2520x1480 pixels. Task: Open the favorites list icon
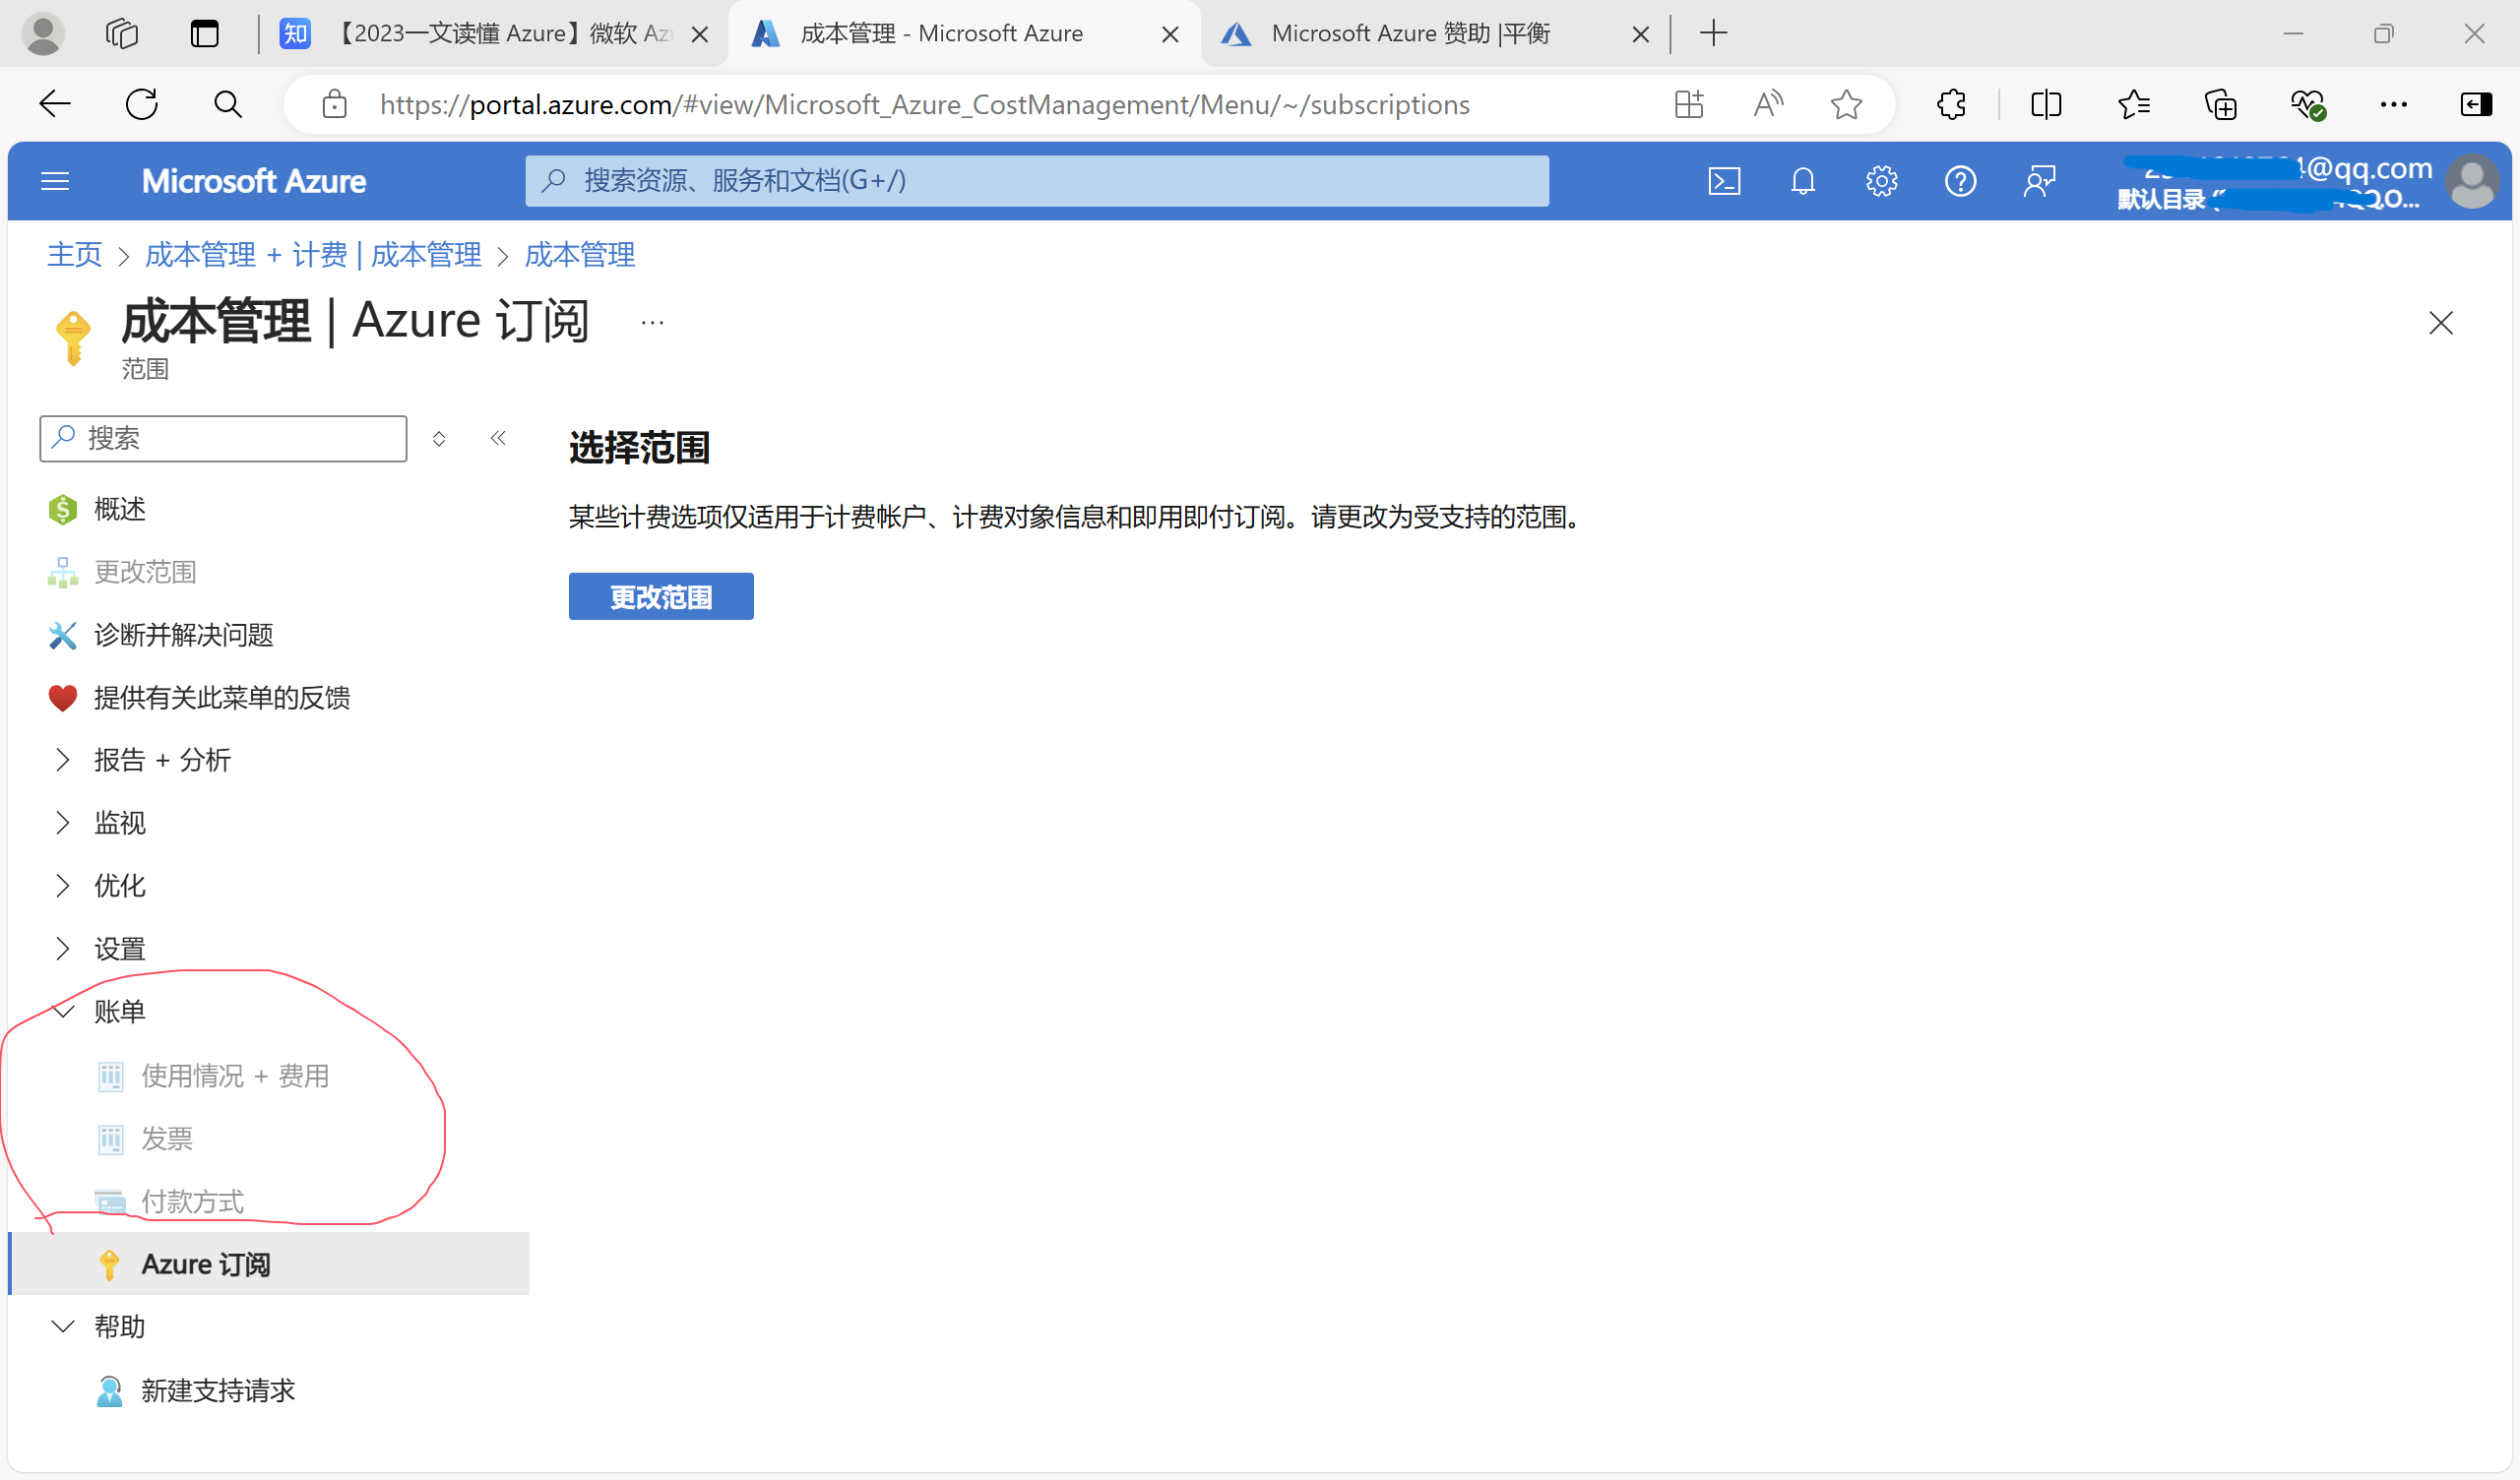(x=2133, y=104)
